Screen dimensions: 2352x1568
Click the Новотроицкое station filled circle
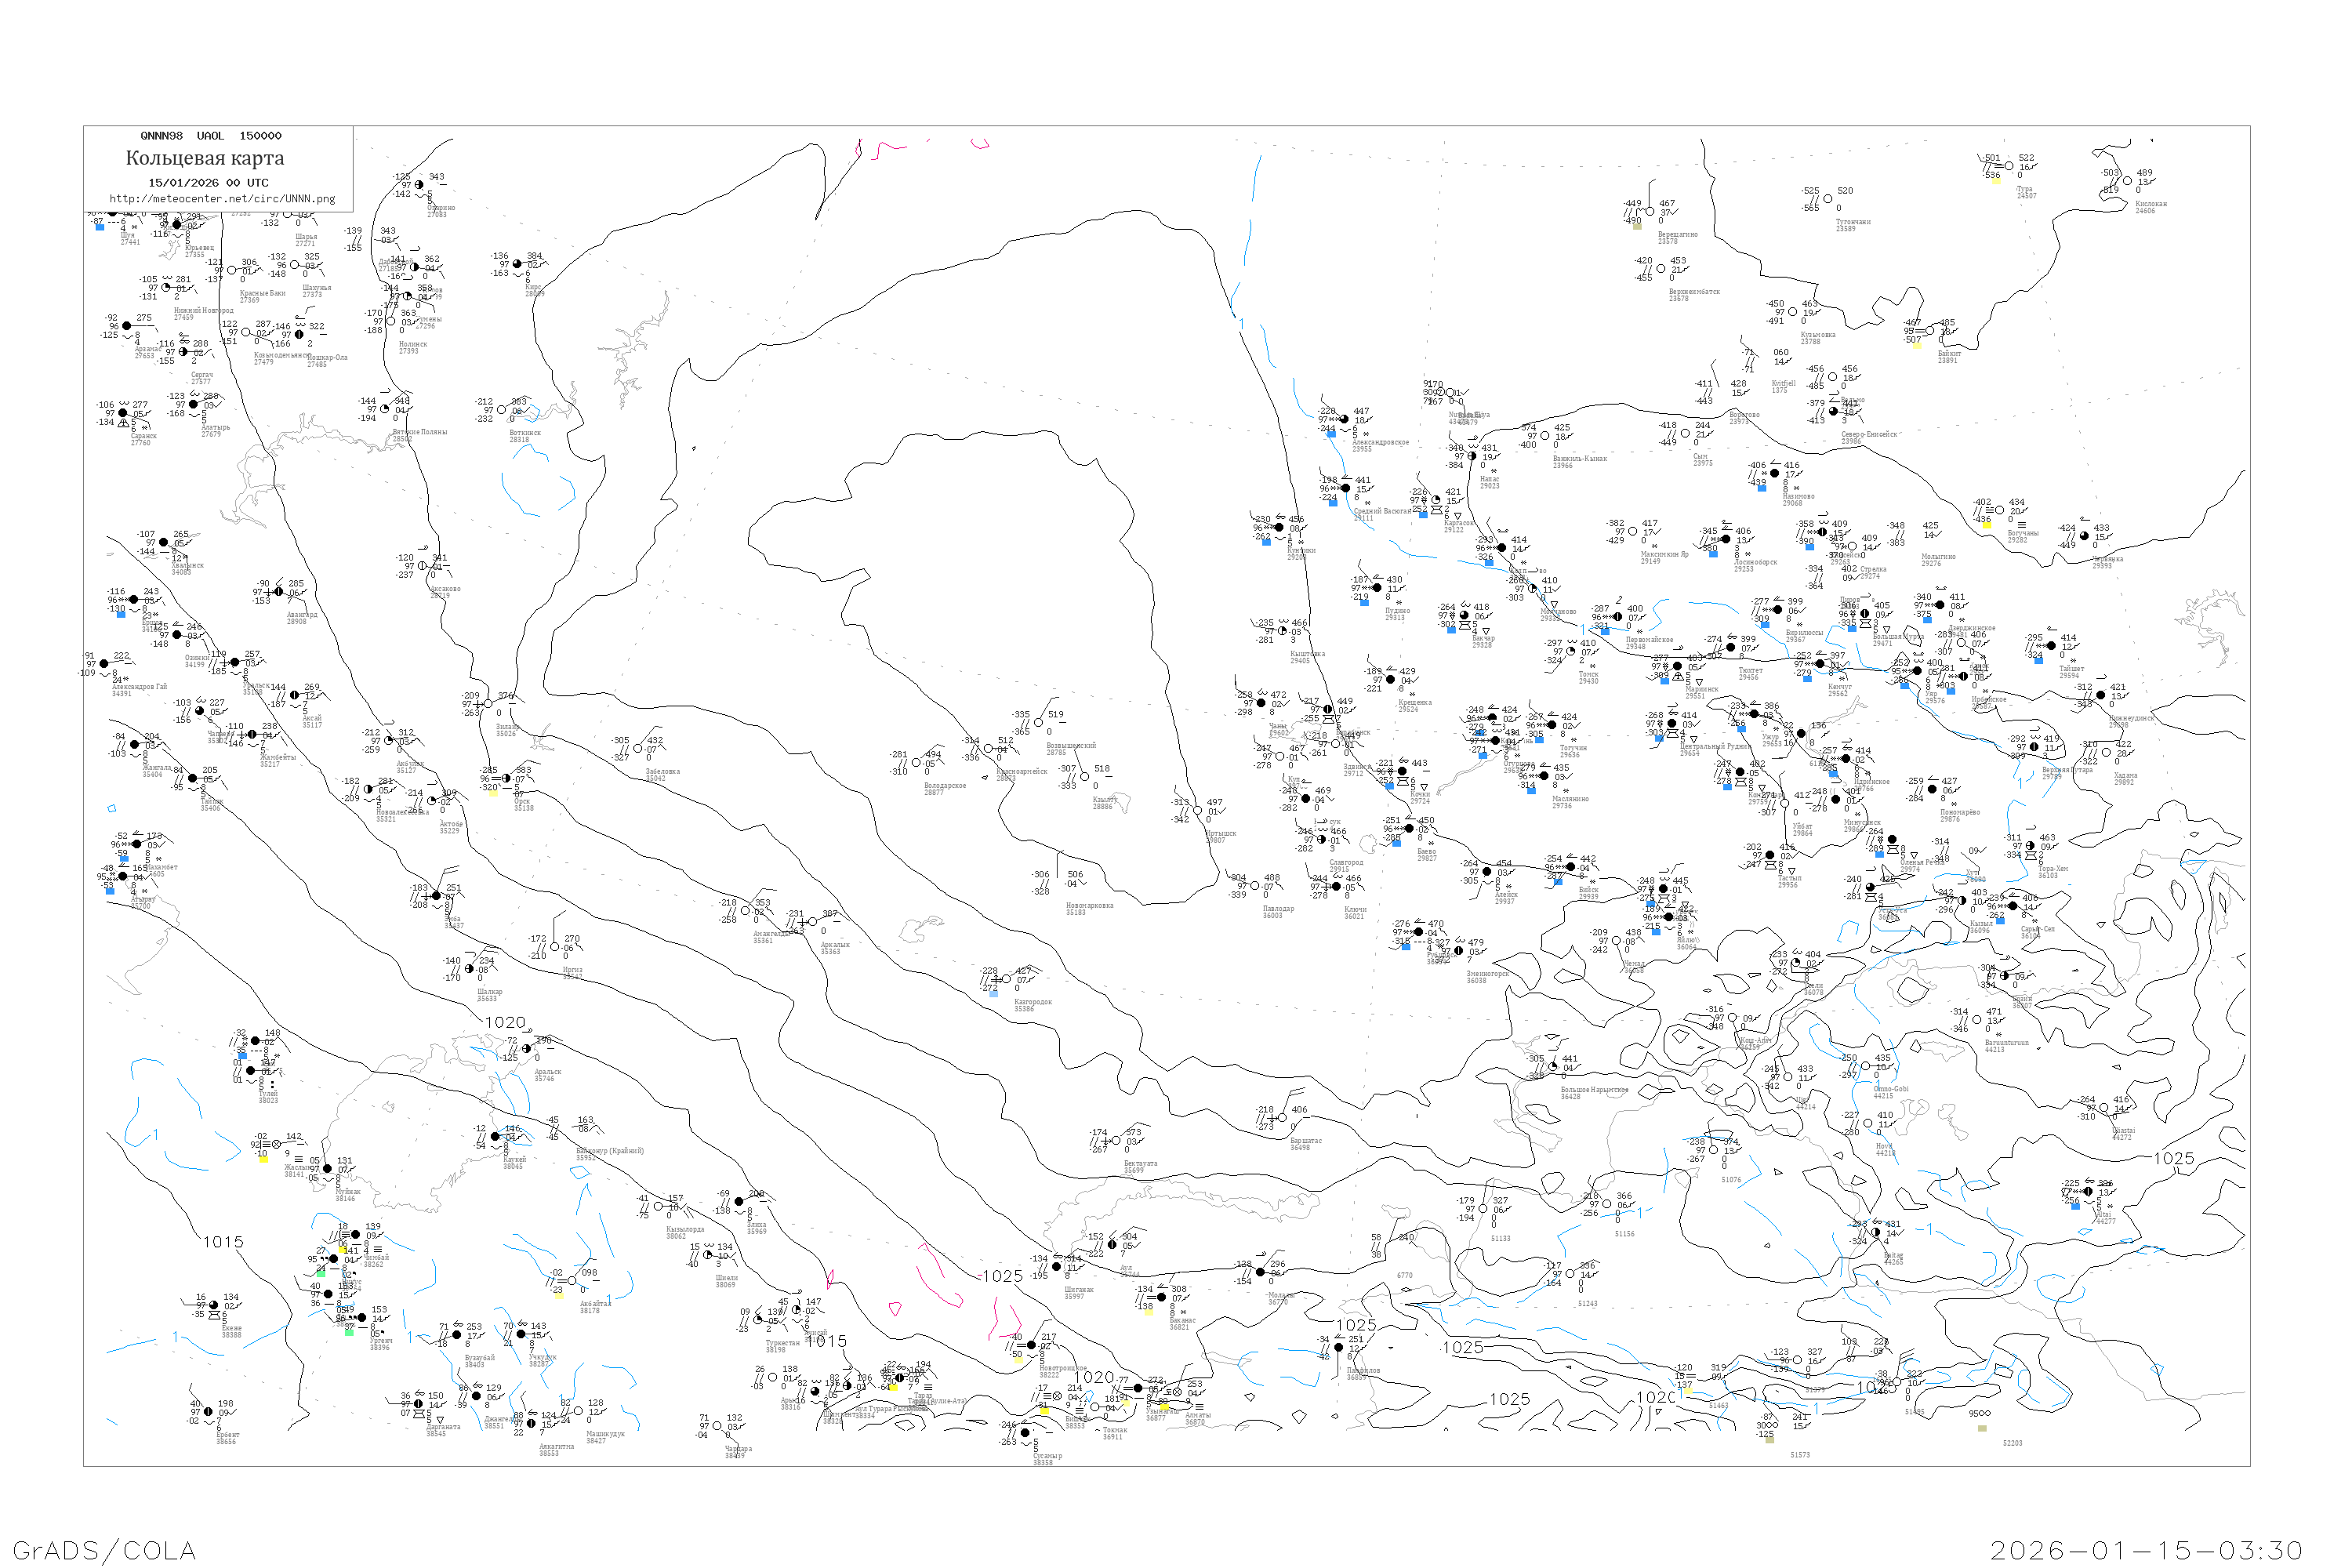pyautogui.click(x=1032, y=1345)
